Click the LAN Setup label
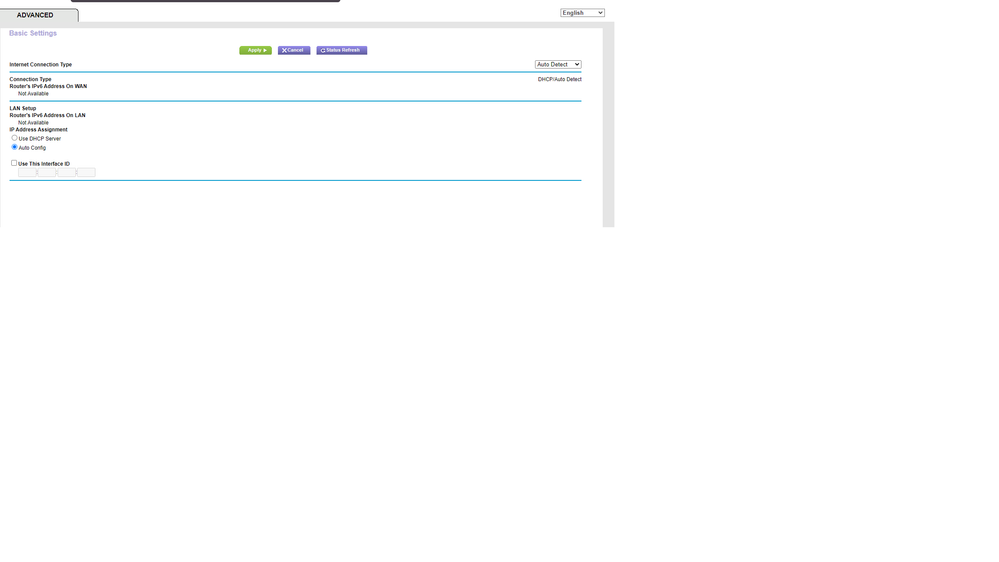 pyautogui.click(x=23, y=108)
